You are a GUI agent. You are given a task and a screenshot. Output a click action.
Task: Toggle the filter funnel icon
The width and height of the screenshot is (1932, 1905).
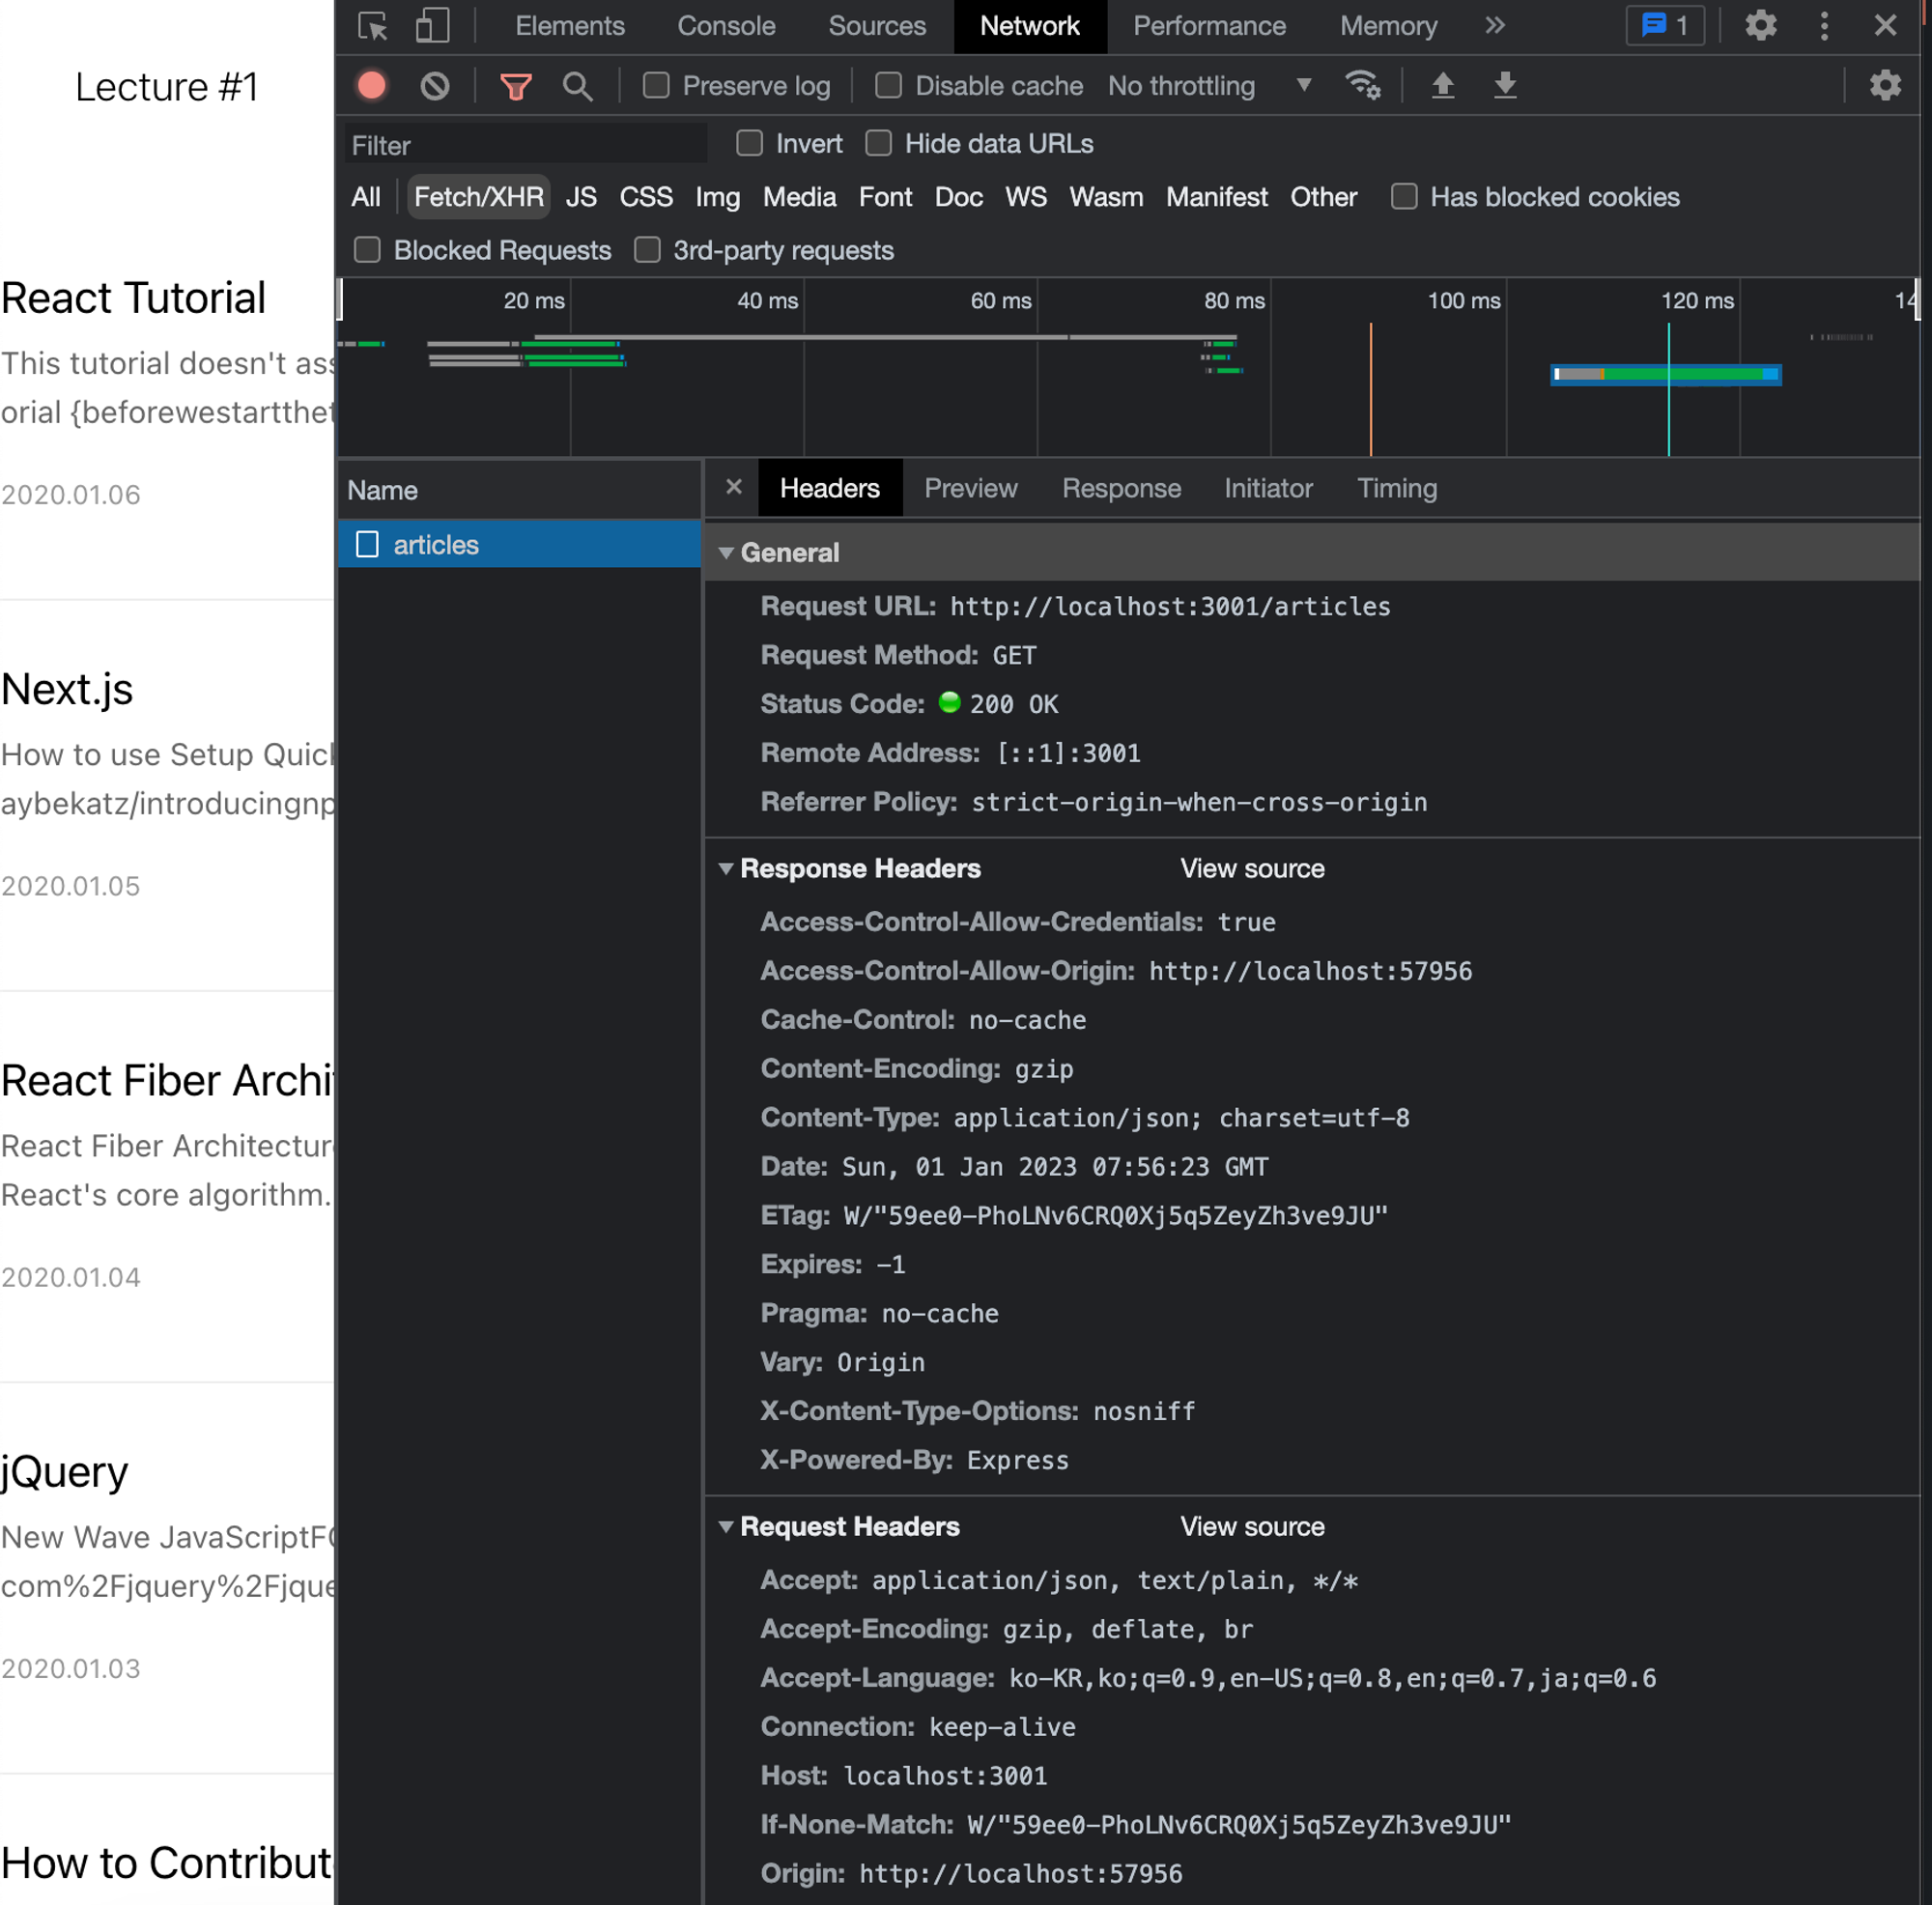click(x=516, y=86)
